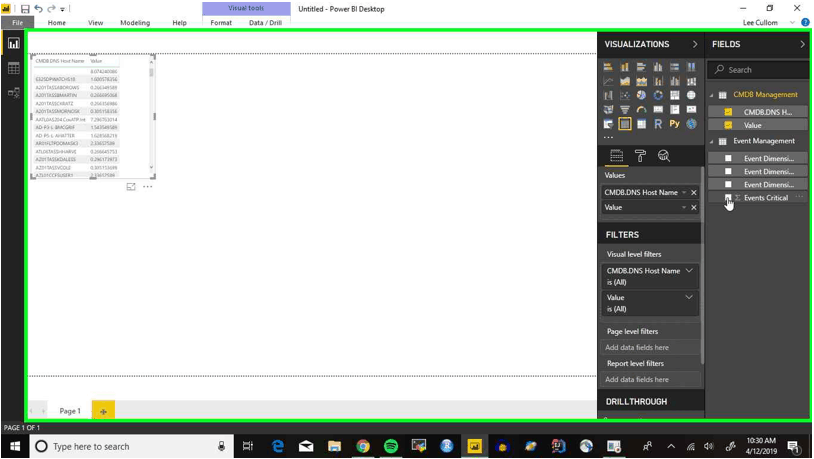The height and width of the screenshot is (459, 814).
Task: Select the Map globe visualization
Action: click(691, 96)
